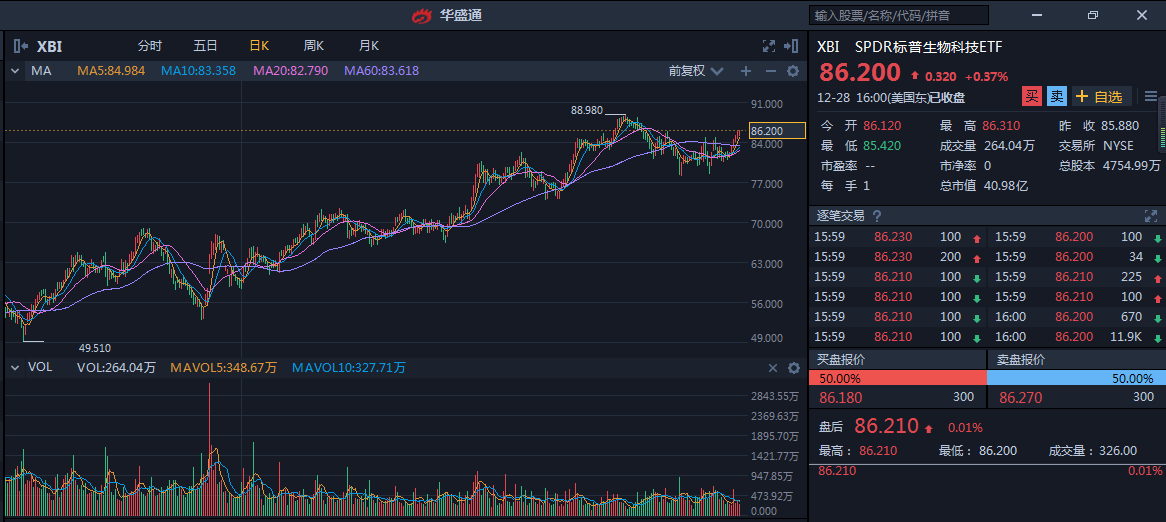Expand chart to fullscreen view
1166x522 pixels.
point(769,46)
